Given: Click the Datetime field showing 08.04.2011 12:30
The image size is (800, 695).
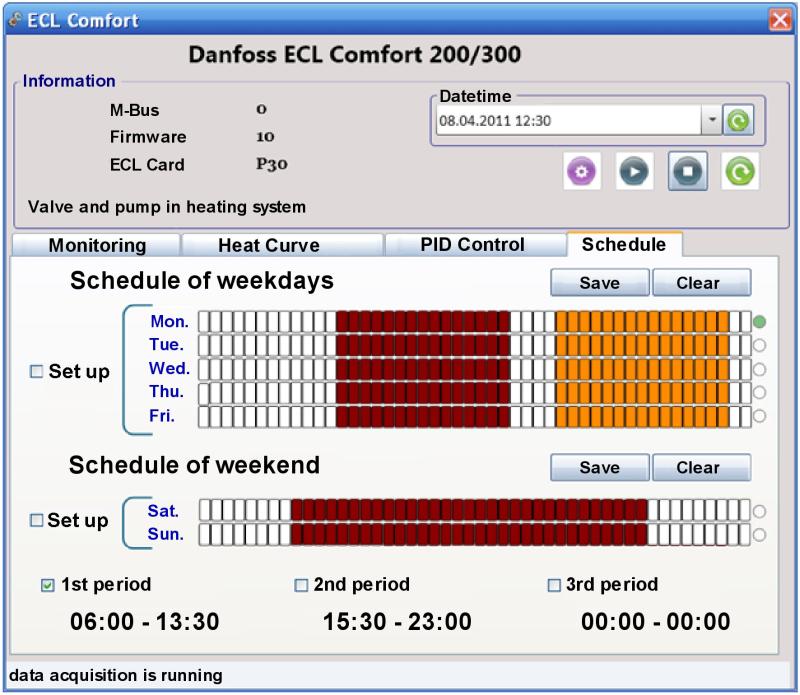Looking at the screenshot, I should [x=569, y=121].
